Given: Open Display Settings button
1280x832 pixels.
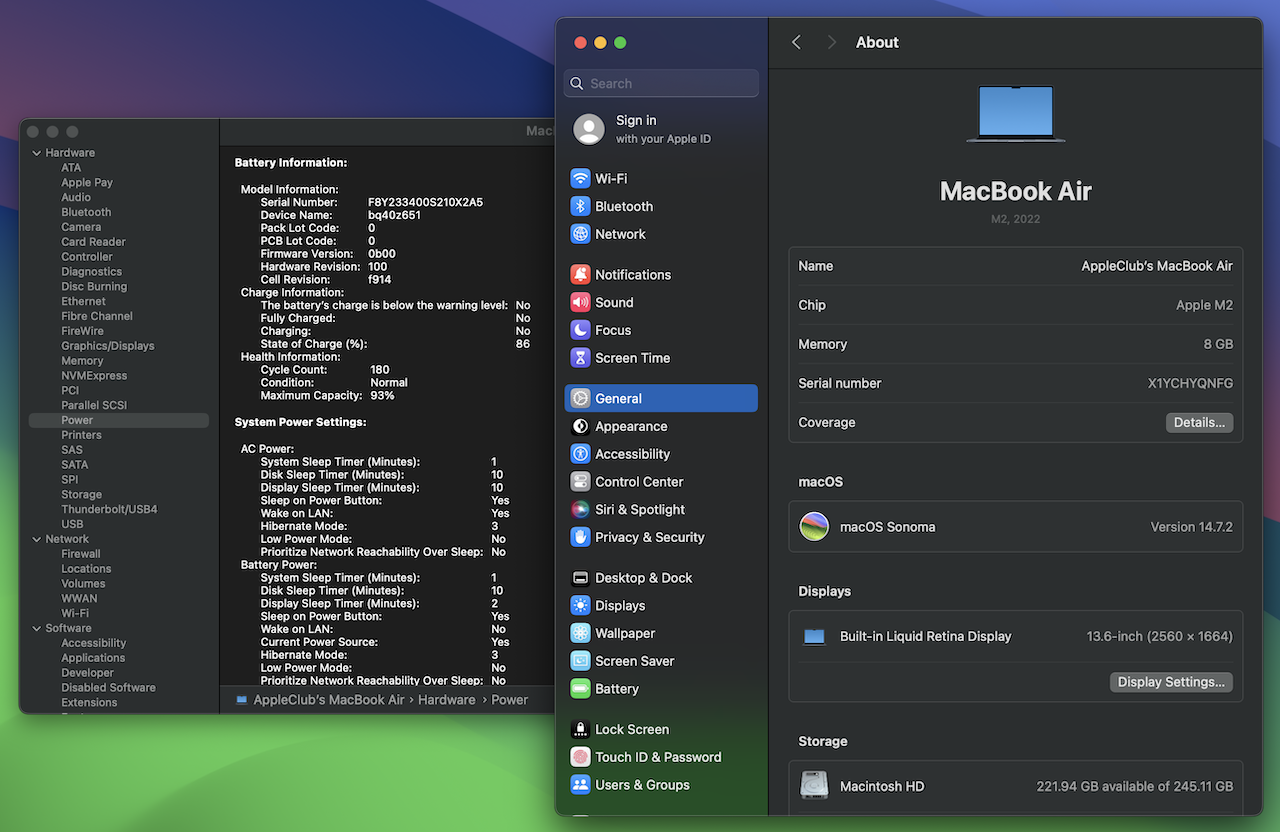Looking at the screenshot, I should (1171, 682).
